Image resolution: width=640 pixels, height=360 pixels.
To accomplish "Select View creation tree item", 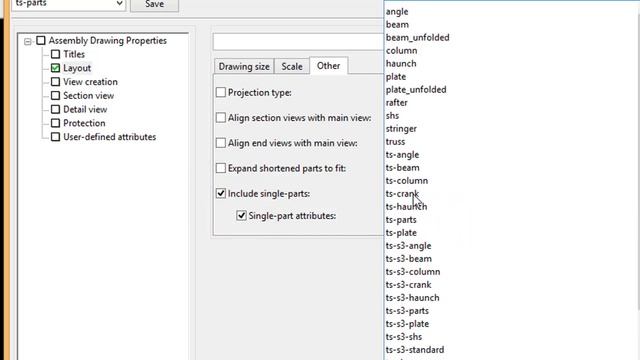I will pos(90,82).
